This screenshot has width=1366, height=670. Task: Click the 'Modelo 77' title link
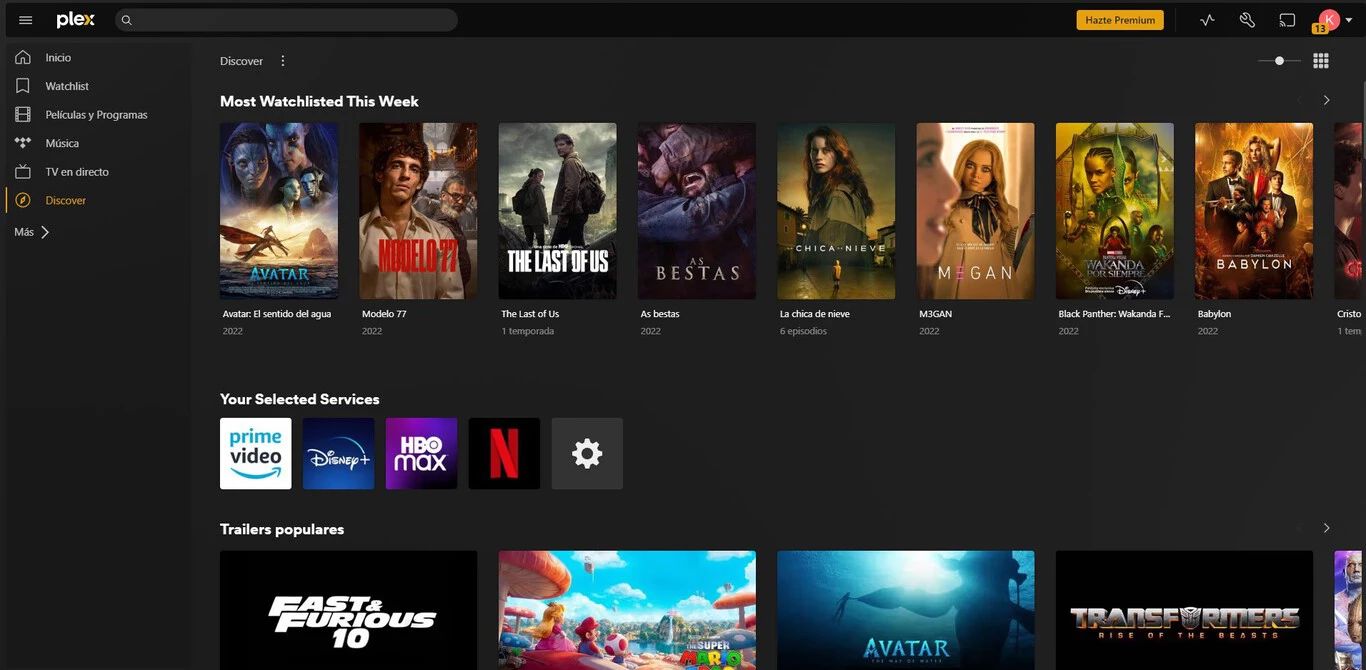[384, 314]
